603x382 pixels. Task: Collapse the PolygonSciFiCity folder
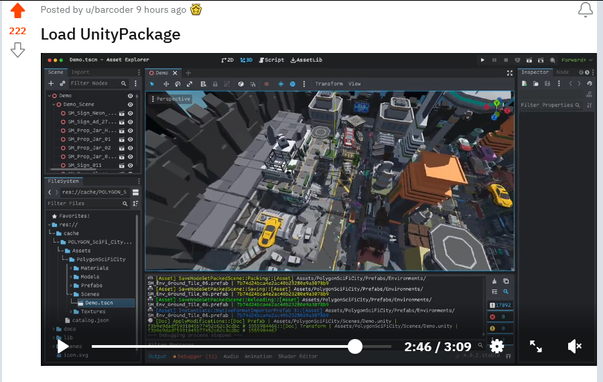(x=66, y=259)
